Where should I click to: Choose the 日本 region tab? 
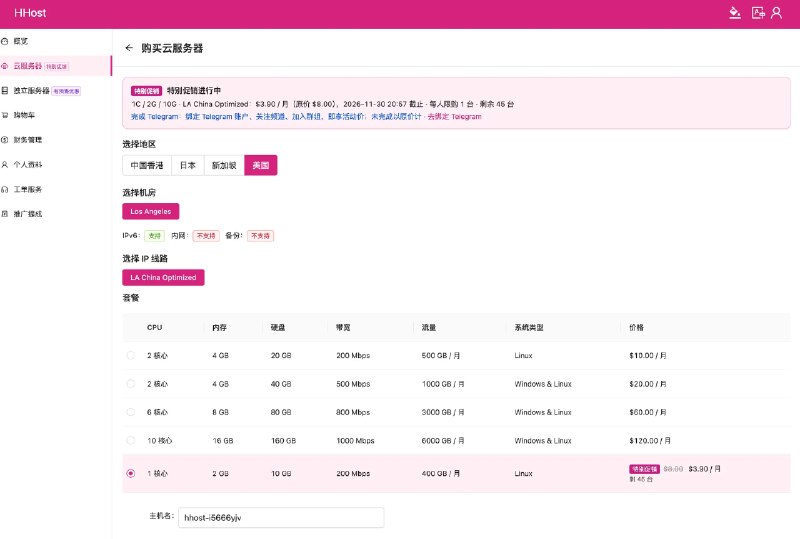pos(188,165)
